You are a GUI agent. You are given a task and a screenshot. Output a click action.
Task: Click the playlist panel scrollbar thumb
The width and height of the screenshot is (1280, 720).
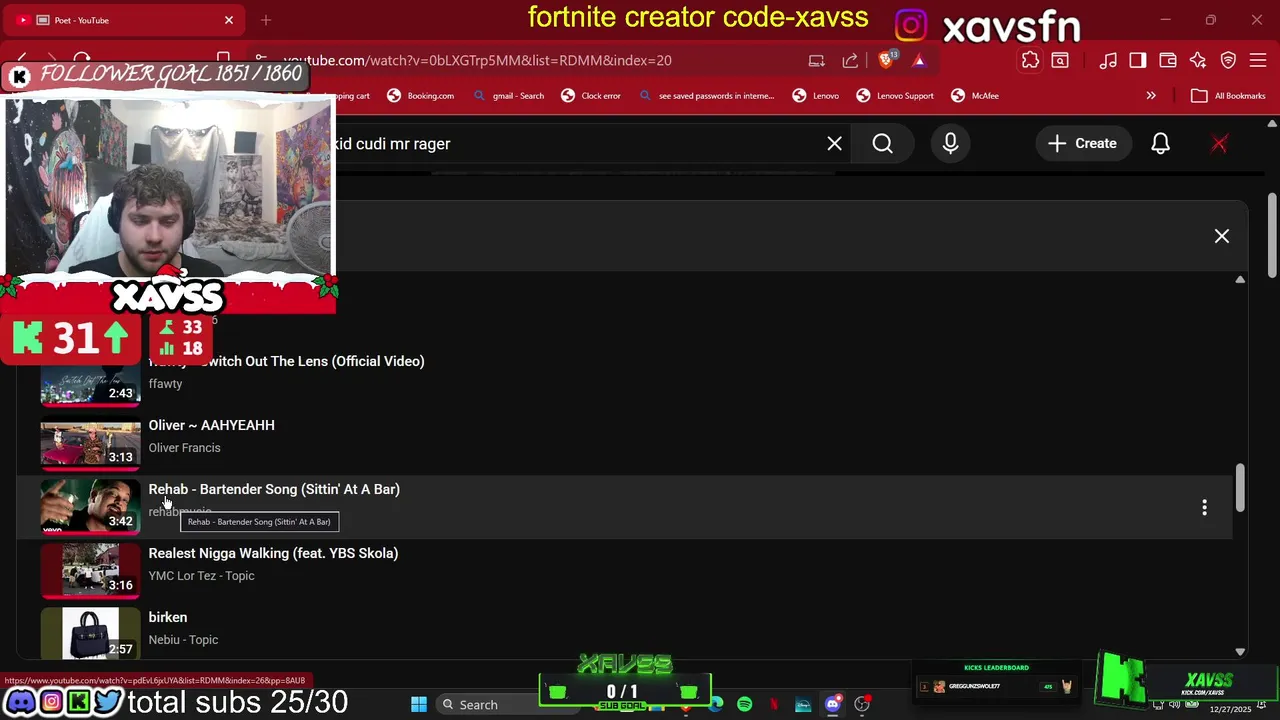click(1240, 487)
